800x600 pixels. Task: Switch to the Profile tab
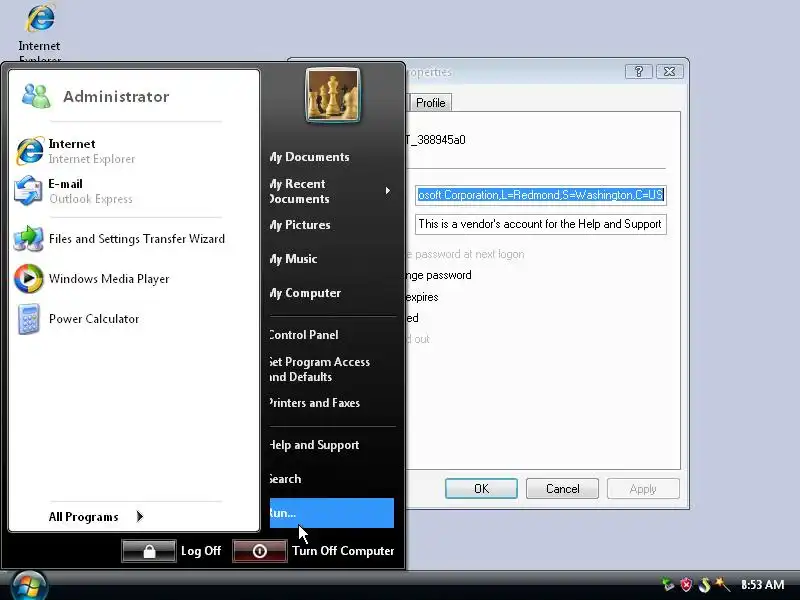click(x=431, y=103)
